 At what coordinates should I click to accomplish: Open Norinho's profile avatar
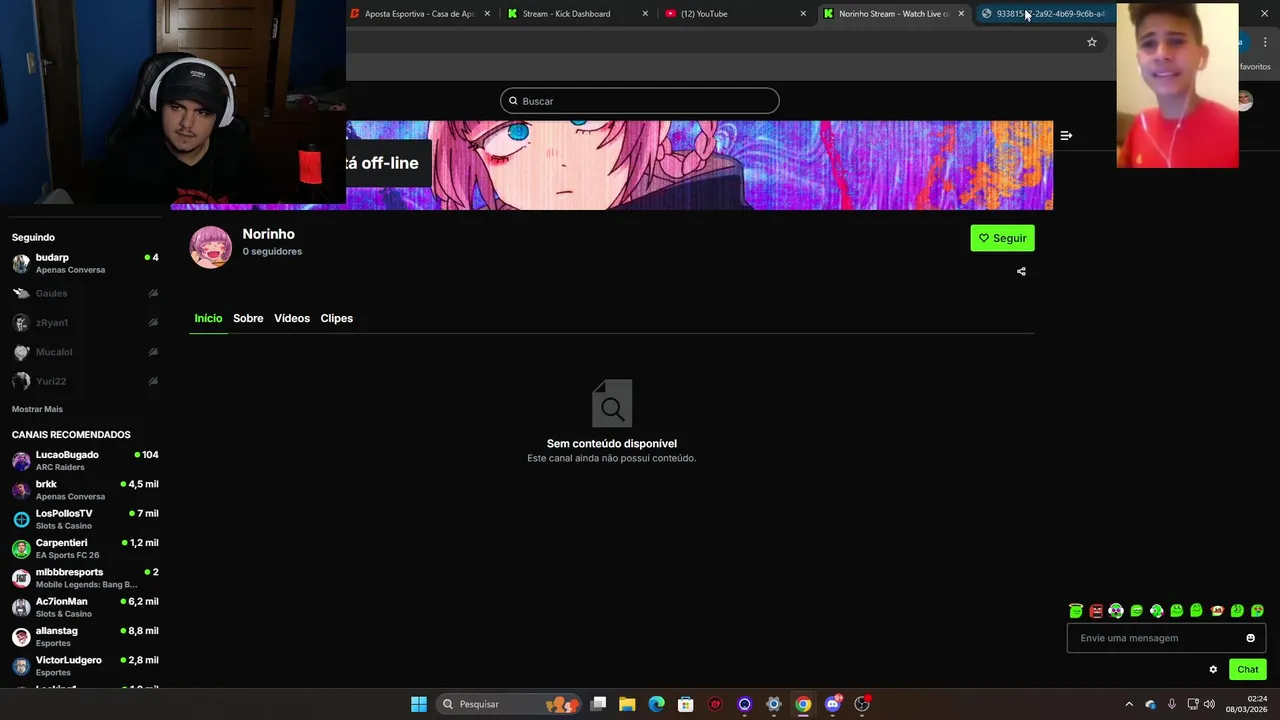point(211,247)
